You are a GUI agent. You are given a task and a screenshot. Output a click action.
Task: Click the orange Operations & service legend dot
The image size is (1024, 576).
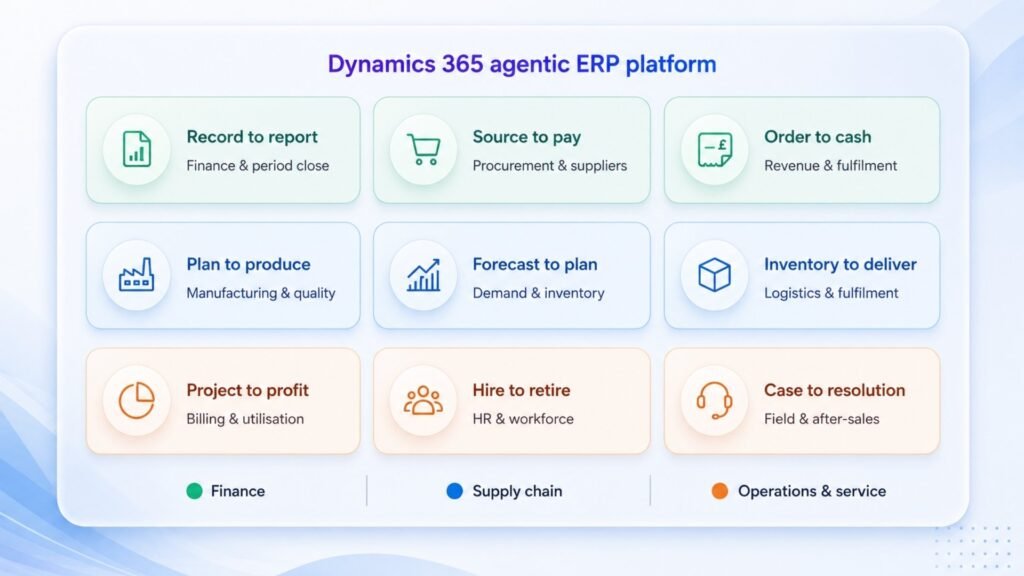(x=720, y=491)
